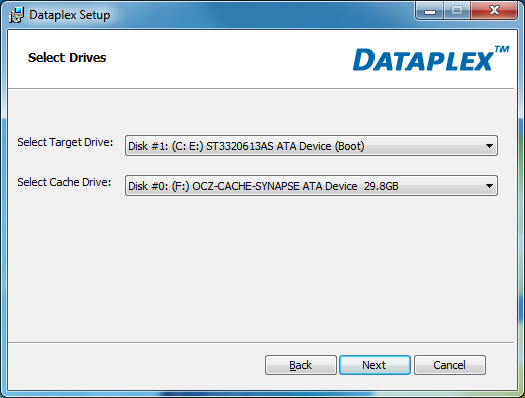Click the 'Select Cache Drive:' label

coord(64,182)
